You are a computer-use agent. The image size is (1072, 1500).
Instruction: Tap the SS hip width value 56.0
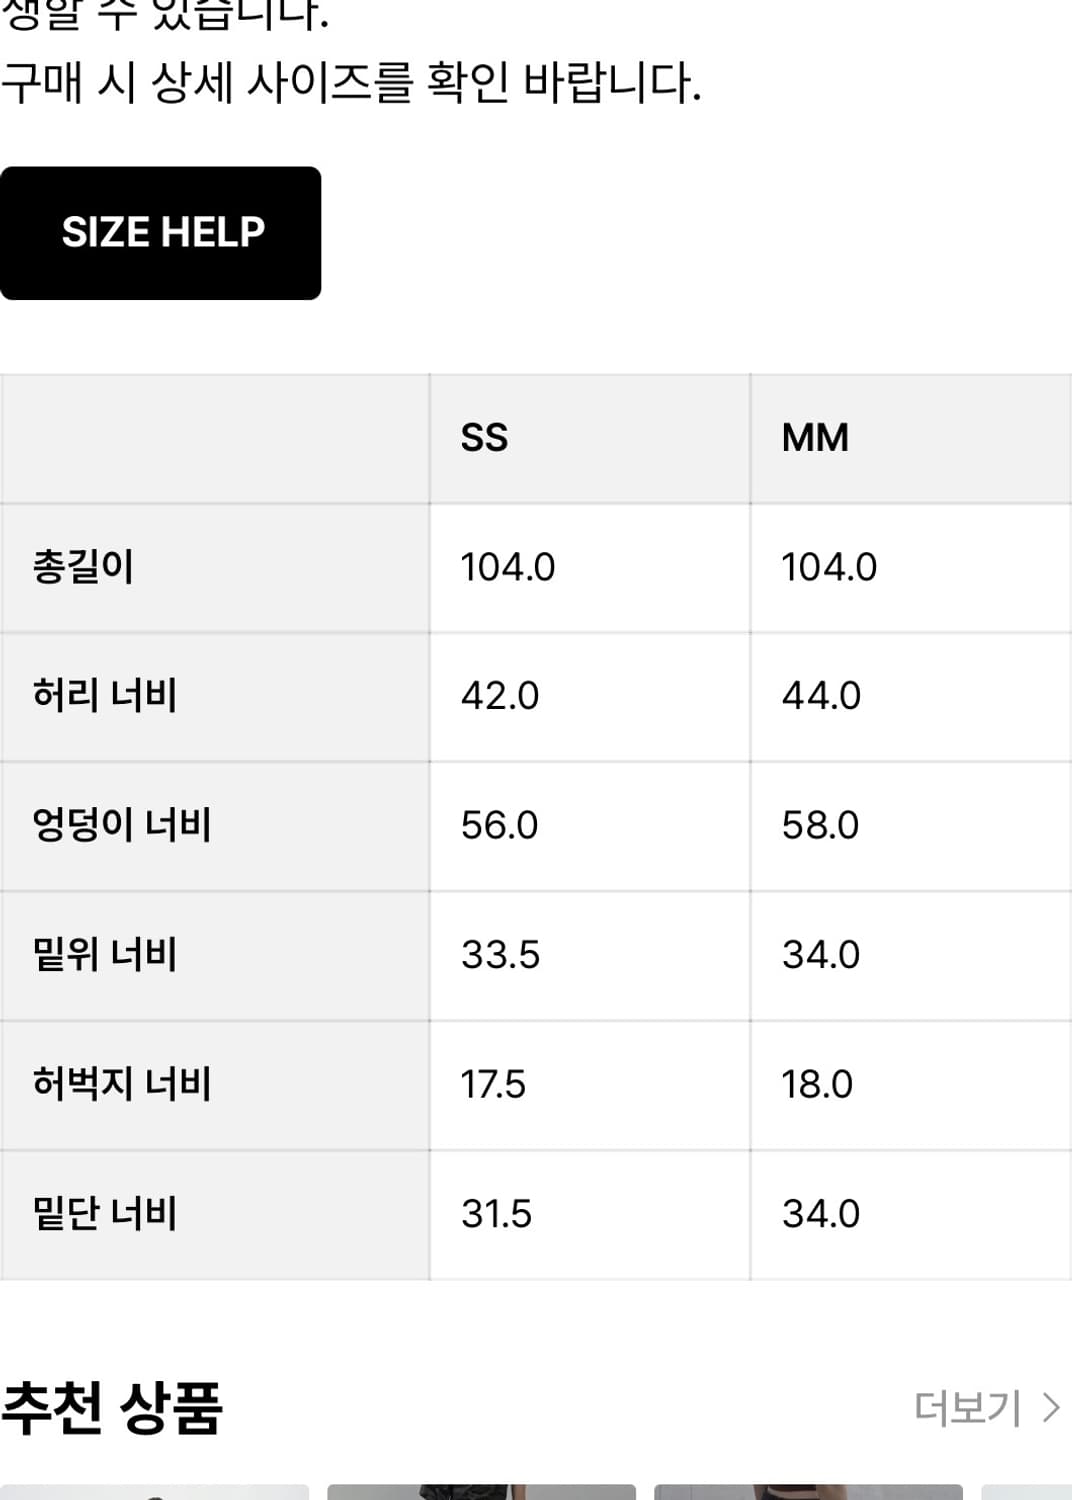coord(500,825)
